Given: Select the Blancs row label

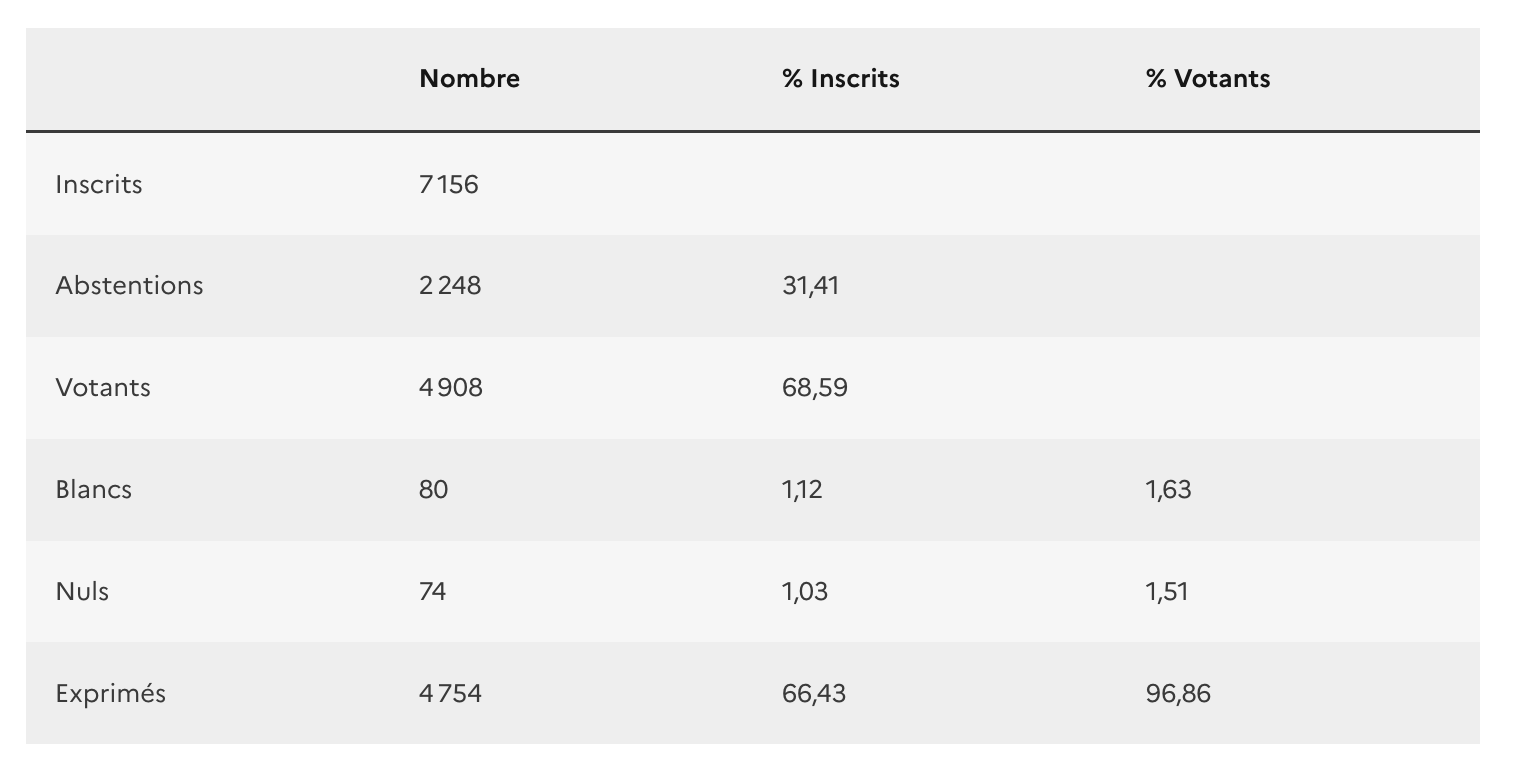Looking at the screenshot, I should coord(94,490).
